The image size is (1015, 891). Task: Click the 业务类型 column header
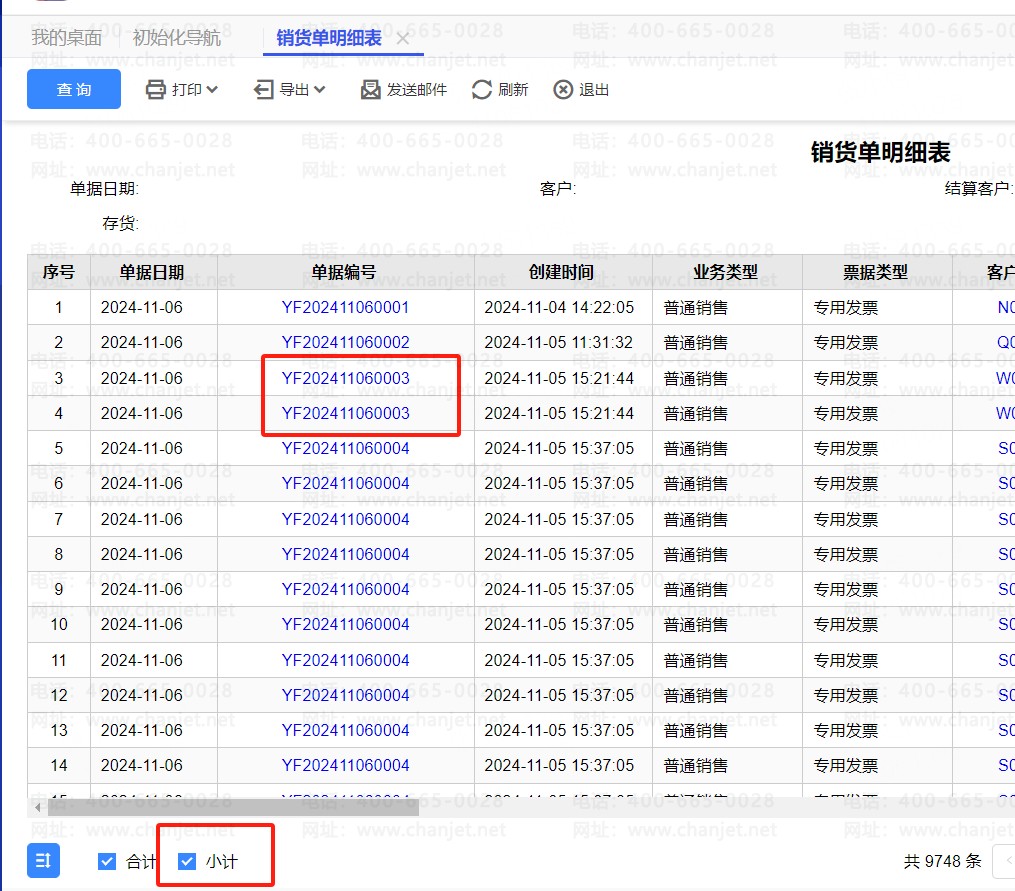pyautogui.click(x=727, y=272)
